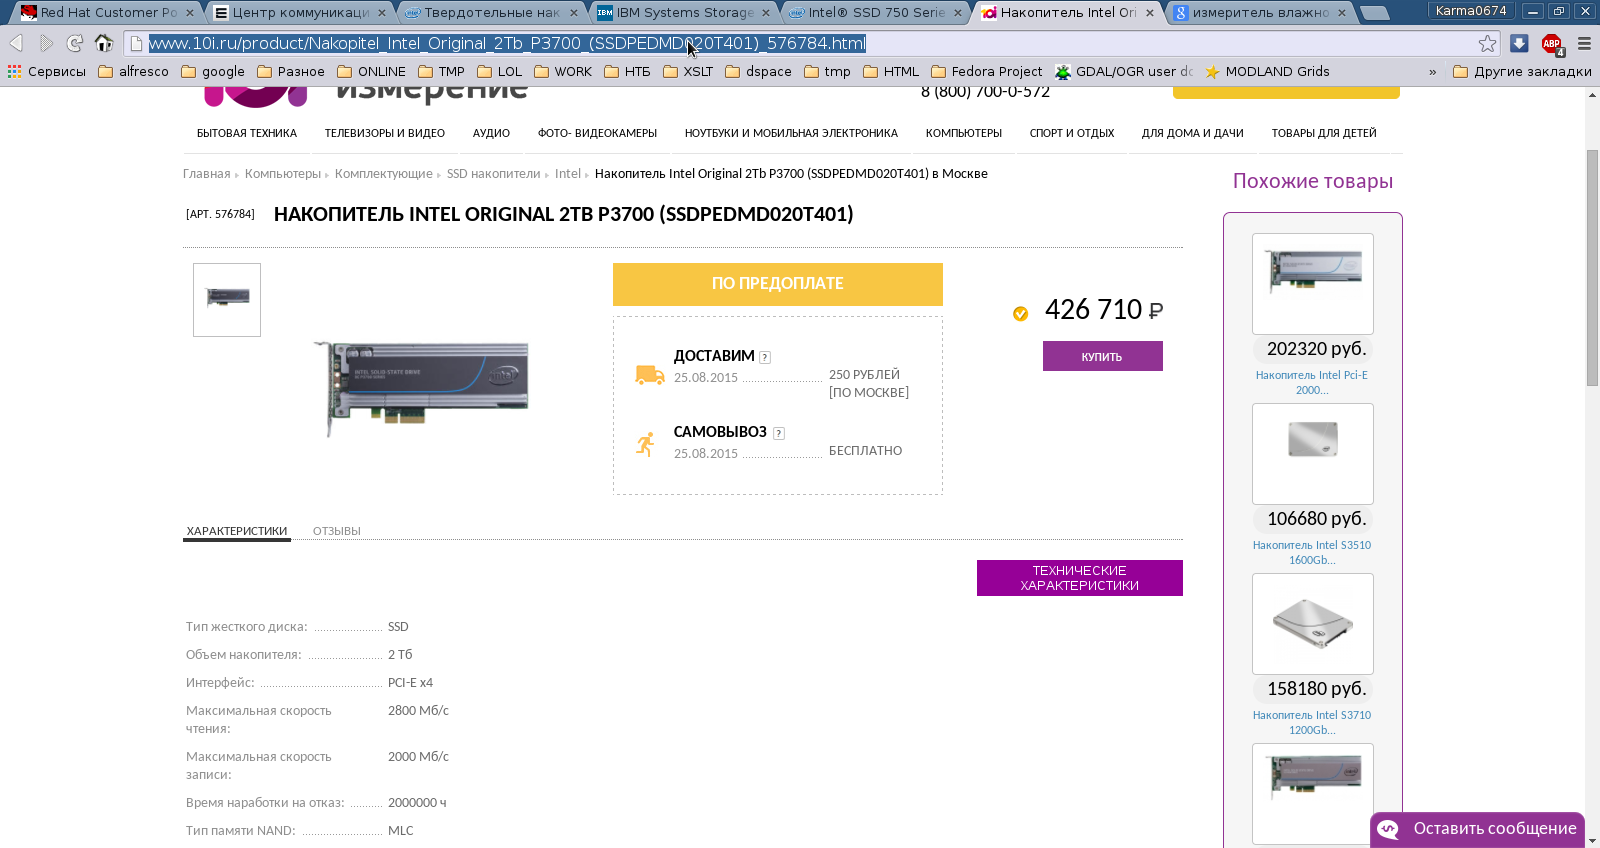Go to Главная in the breadcrumb
Viewport: 1600px width, 848px height.
[x=207, y=174]
